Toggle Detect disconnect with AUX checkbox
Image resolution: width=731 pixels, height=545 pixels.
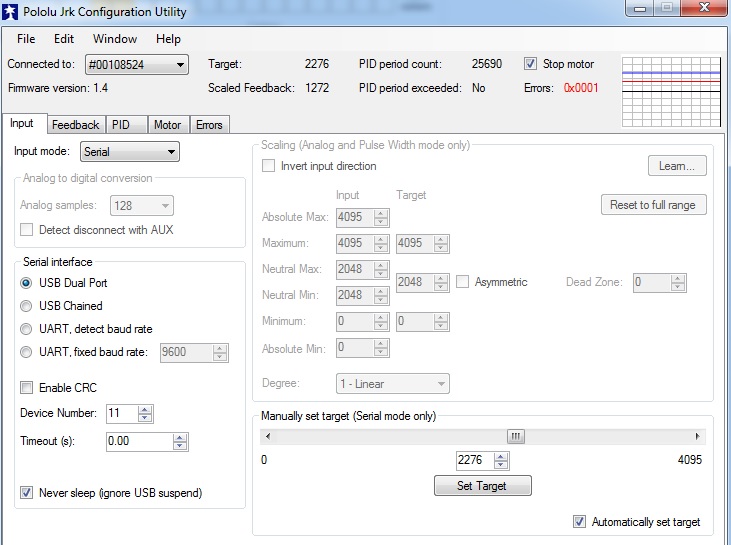coord(27,230)
